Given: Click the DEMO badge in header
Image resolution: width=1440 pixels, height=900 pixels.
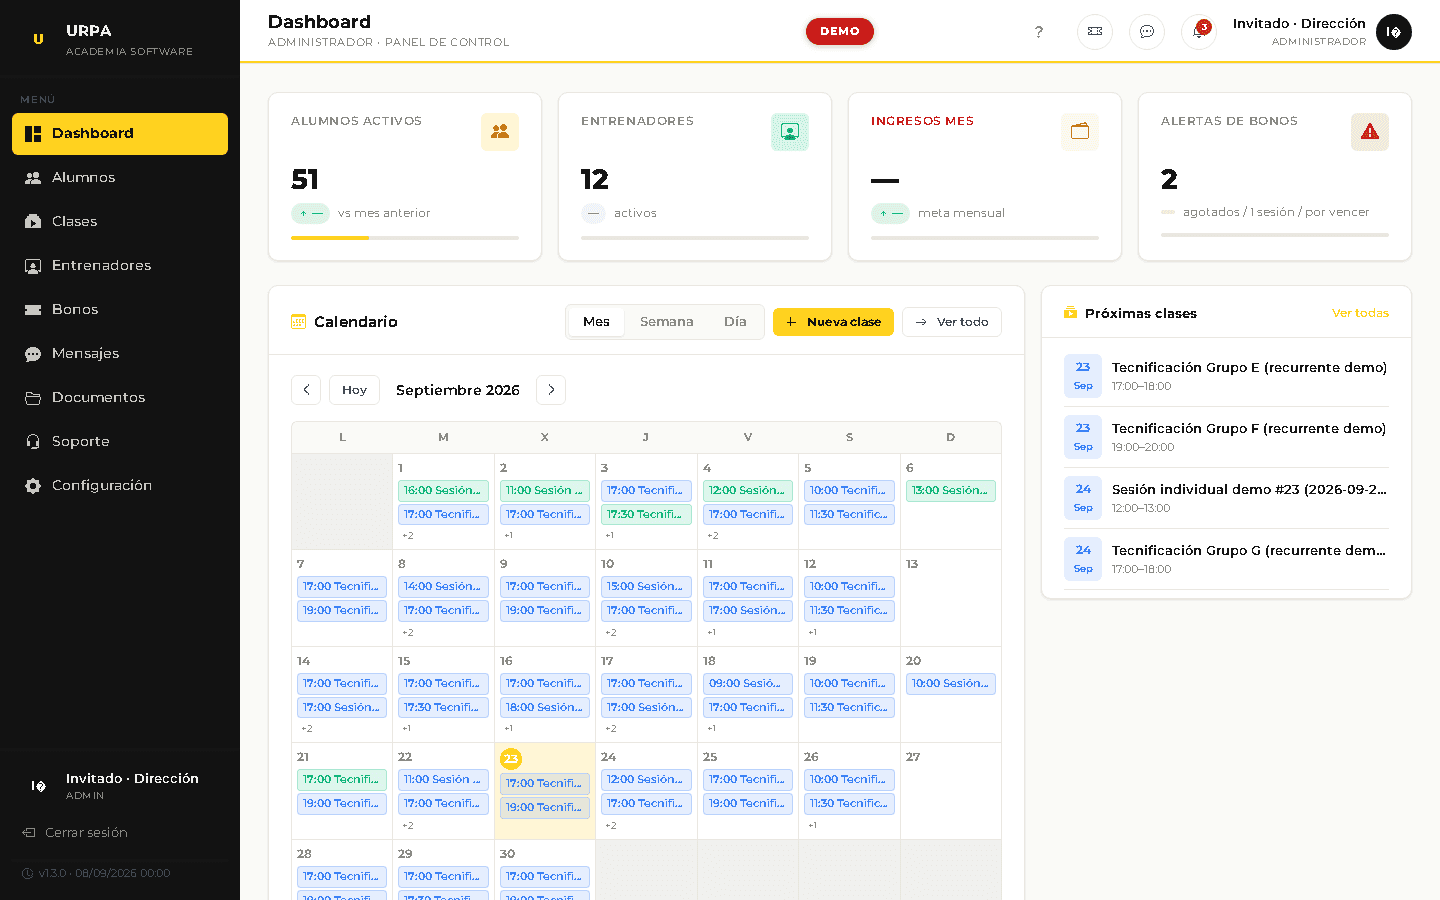Looking at the screenshot, I should point(840,31).
